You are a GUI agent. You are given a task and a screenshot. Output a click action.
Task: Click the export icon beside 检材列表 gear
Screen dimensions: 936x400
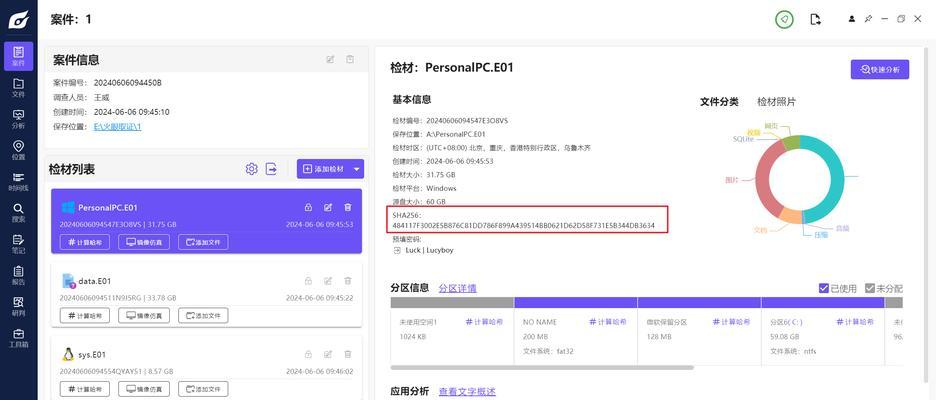[x=271, y=169]
